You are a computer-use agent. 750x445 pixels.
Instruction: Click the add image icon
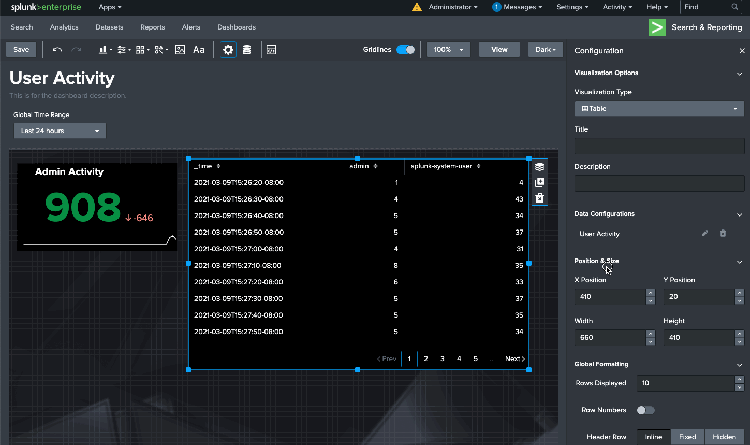coord(180,49)
